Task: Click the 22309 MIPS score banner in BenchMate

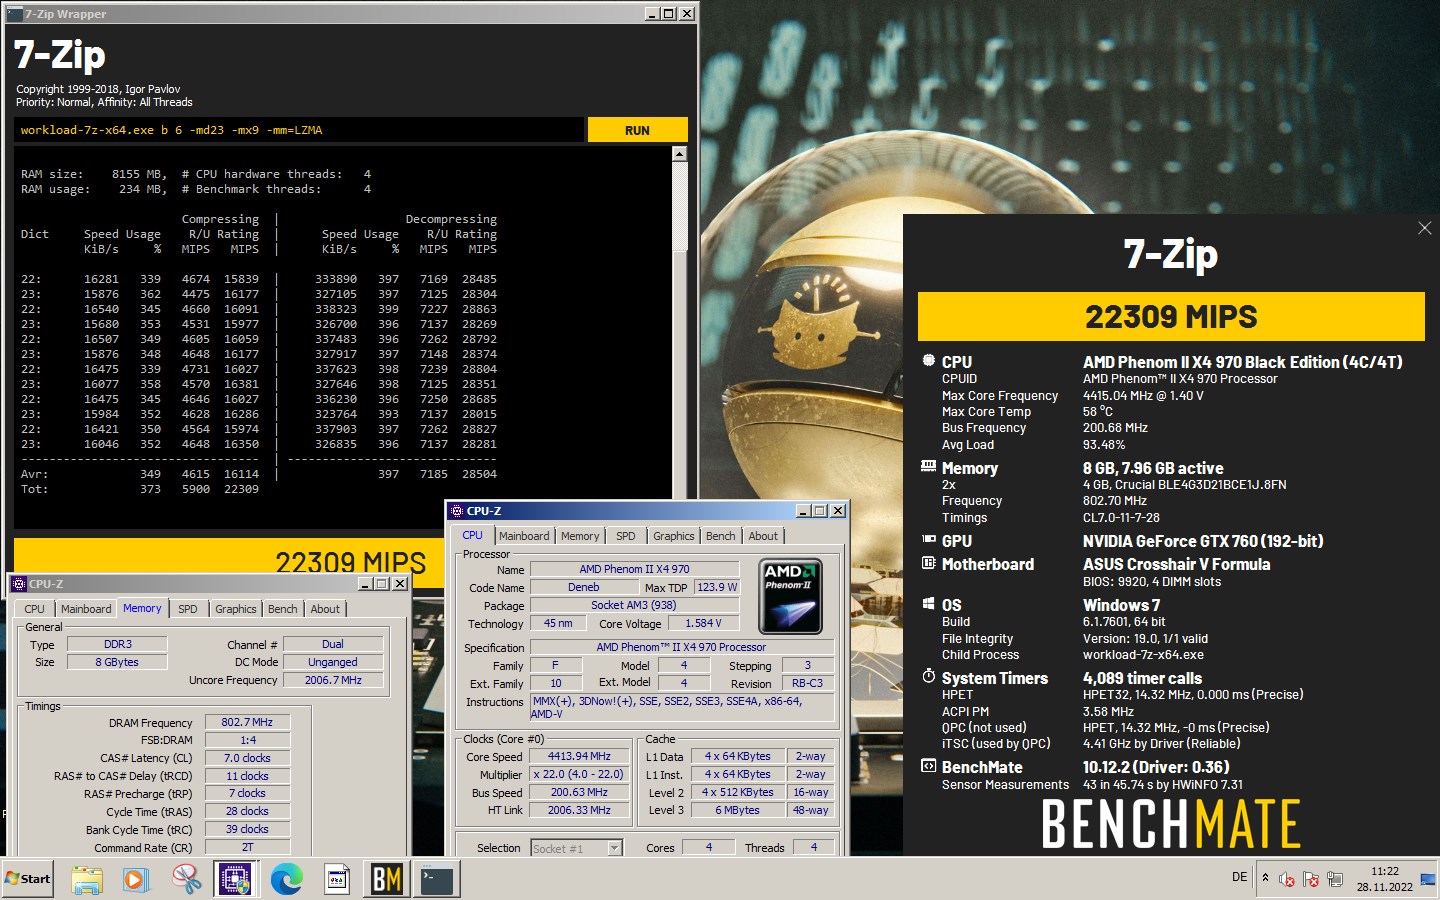Action: pos(1171,317)
